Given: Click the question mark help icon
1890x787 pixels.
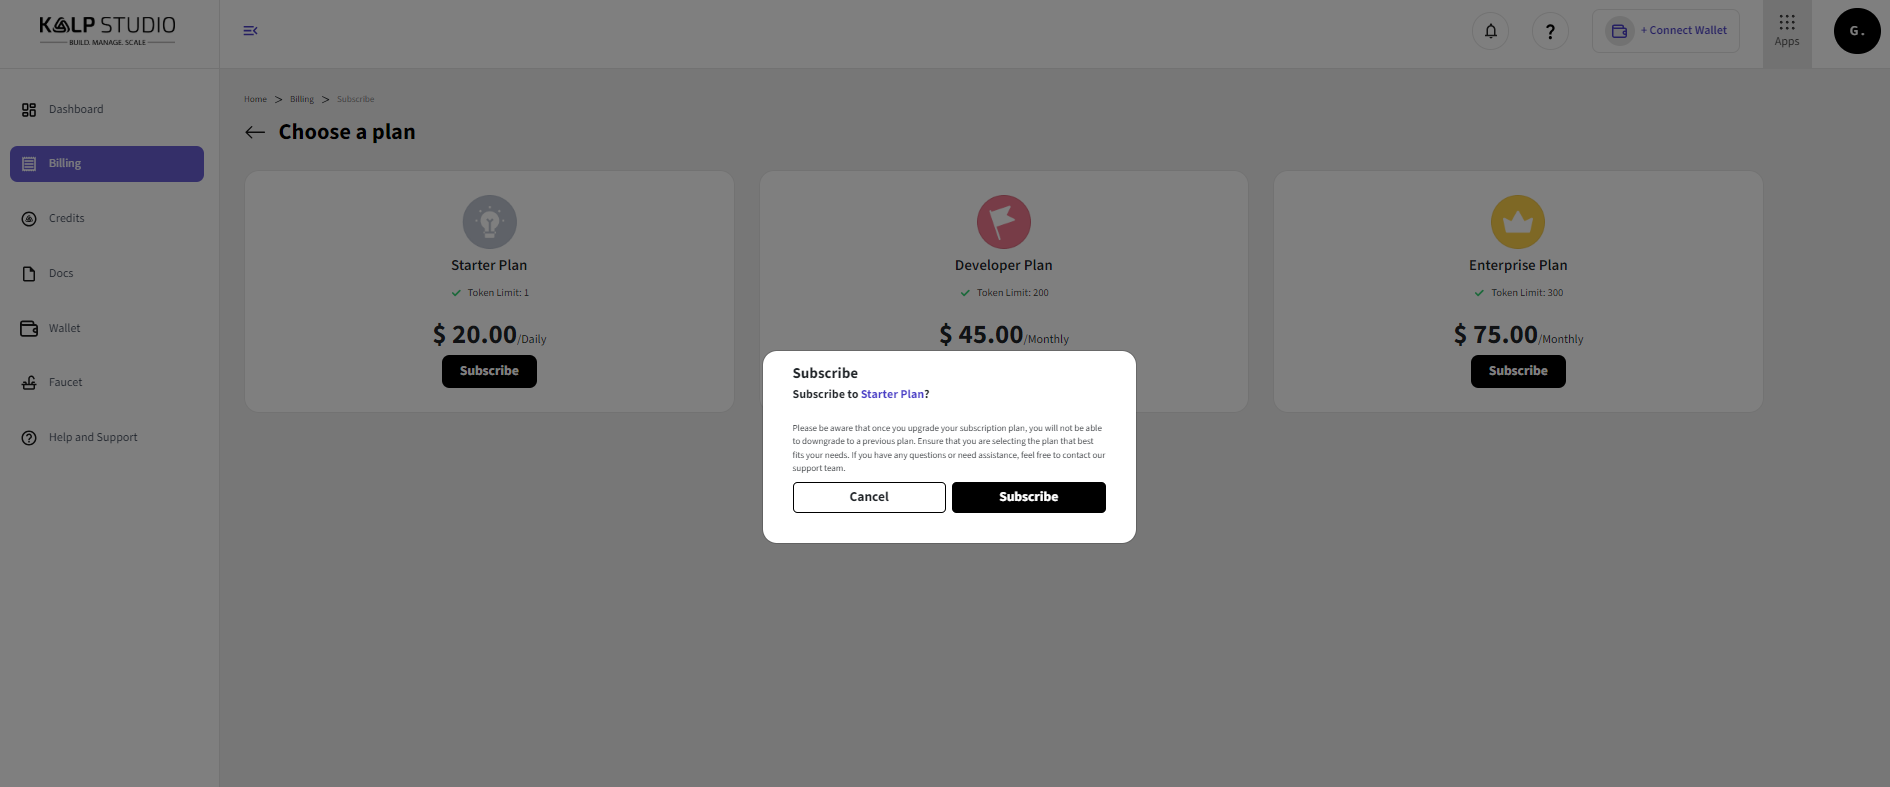Looking at the screenshot, I should (x=1550, y=31).
